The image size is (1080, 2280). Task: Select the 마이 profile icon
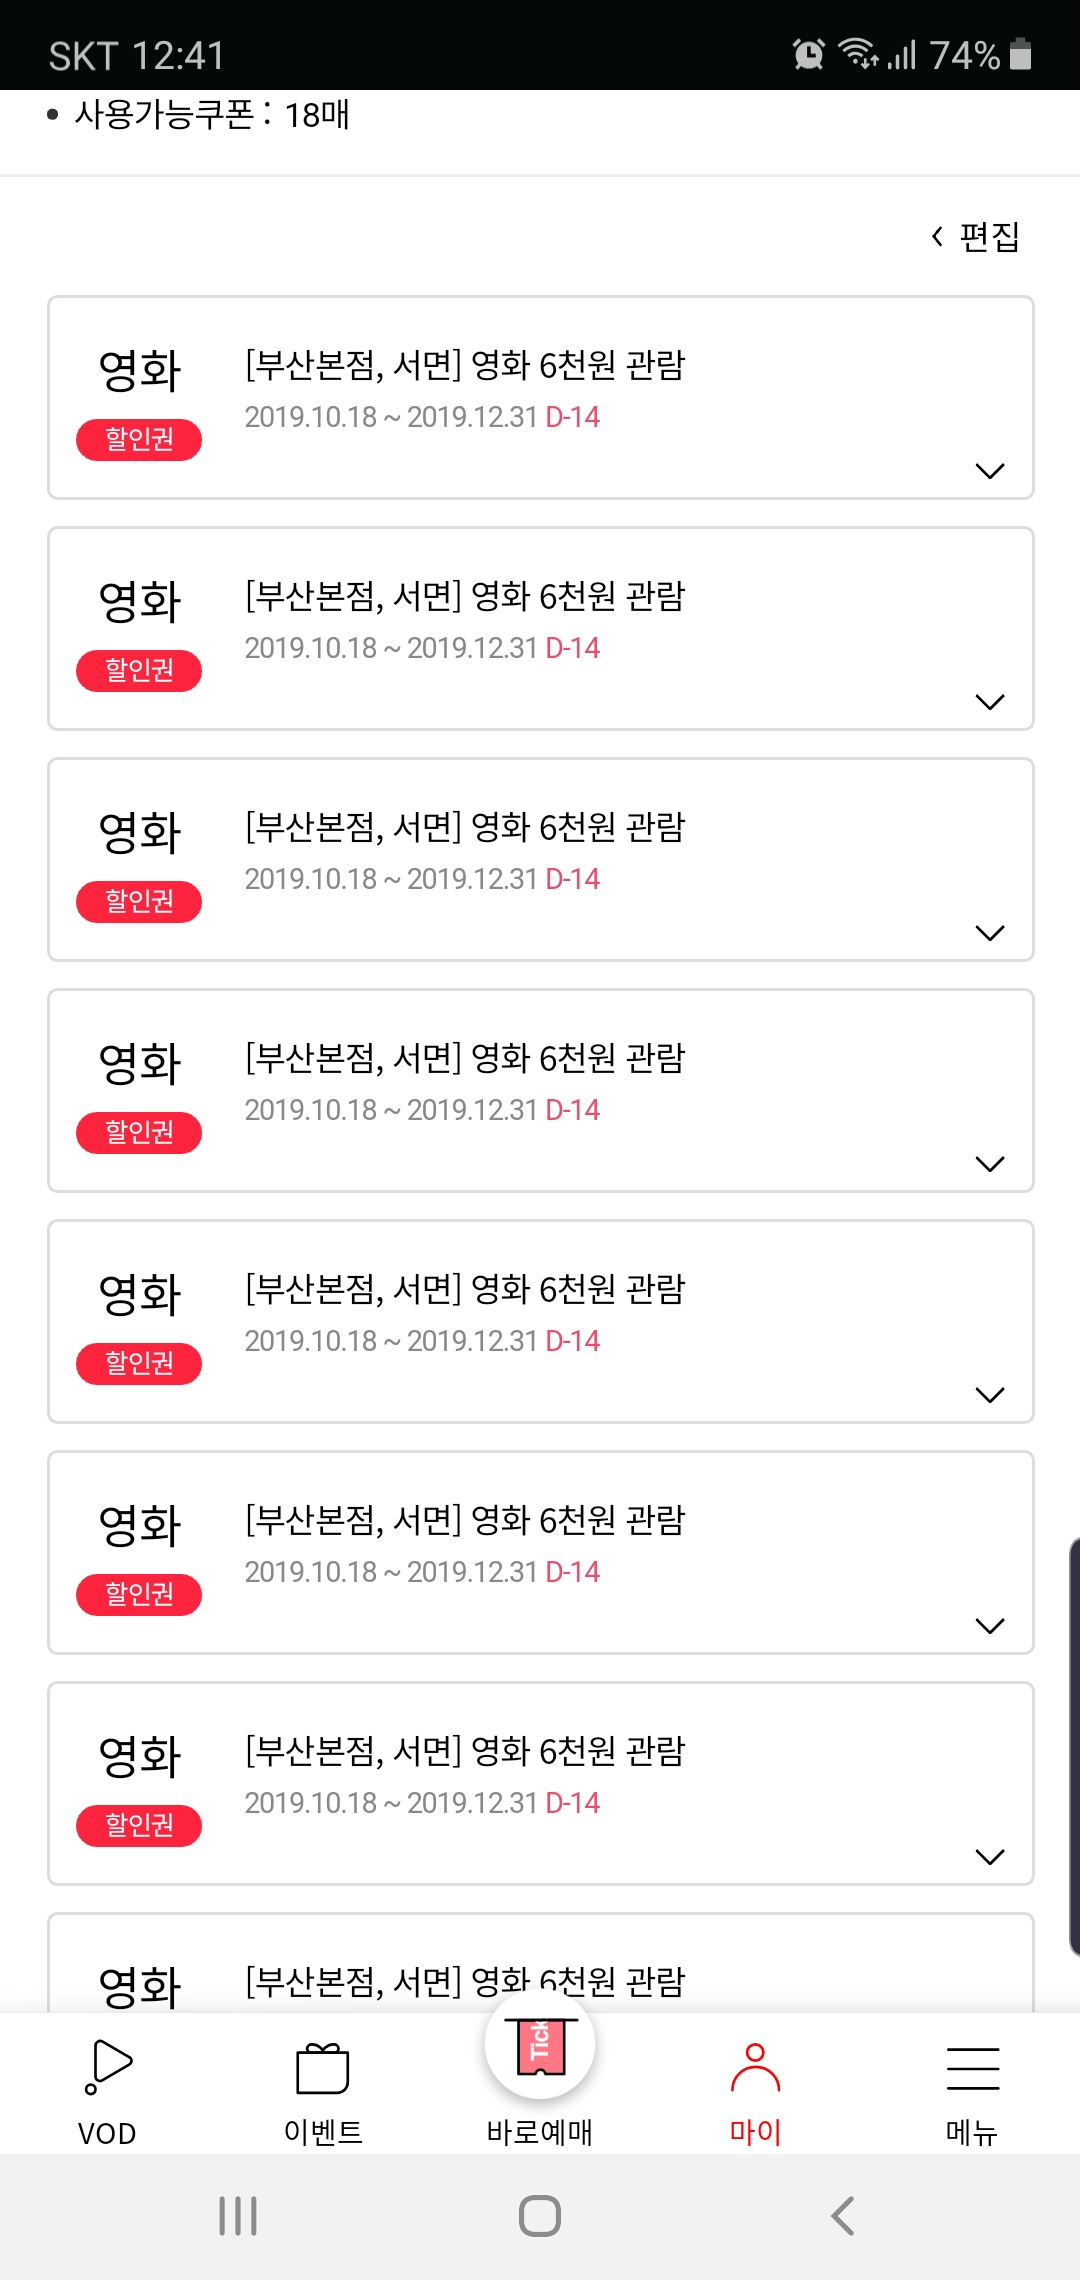coord(755,2068)
